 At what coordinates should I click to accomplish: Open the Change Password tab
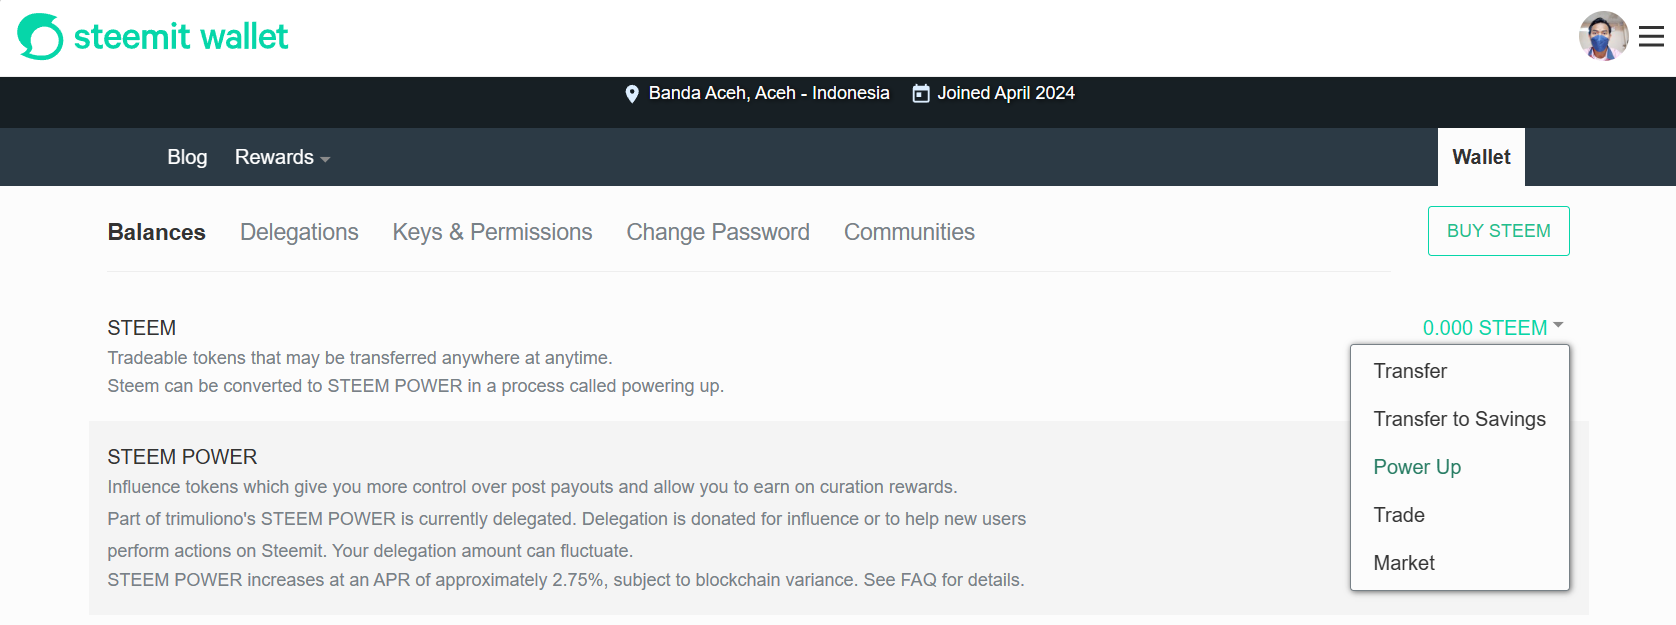point(718,233)
